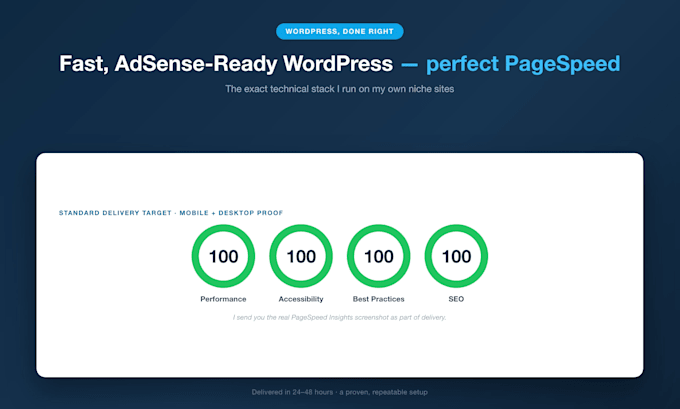This screenshot has height=409, width=680.
Task: Click the 'Best Practices' label
Action: pos(379,299)
